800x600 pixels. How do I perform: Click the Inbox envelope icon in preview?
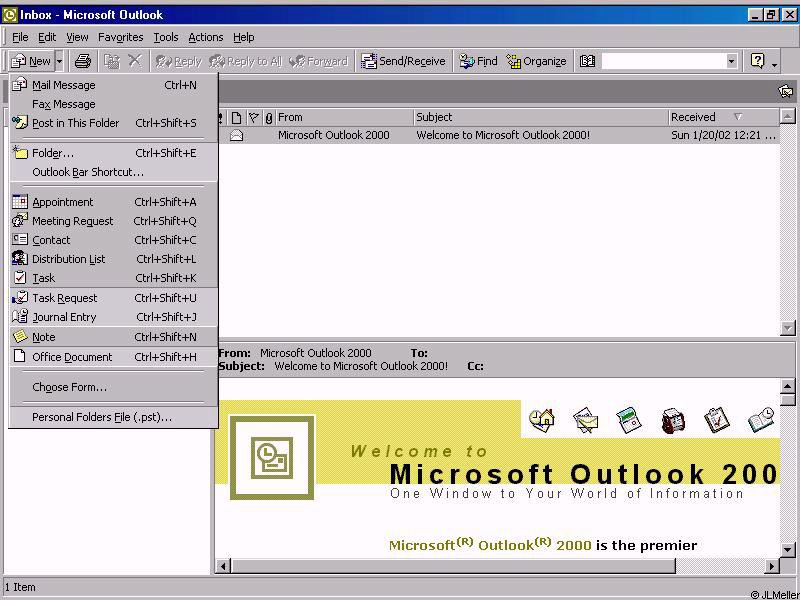(585, 420)
